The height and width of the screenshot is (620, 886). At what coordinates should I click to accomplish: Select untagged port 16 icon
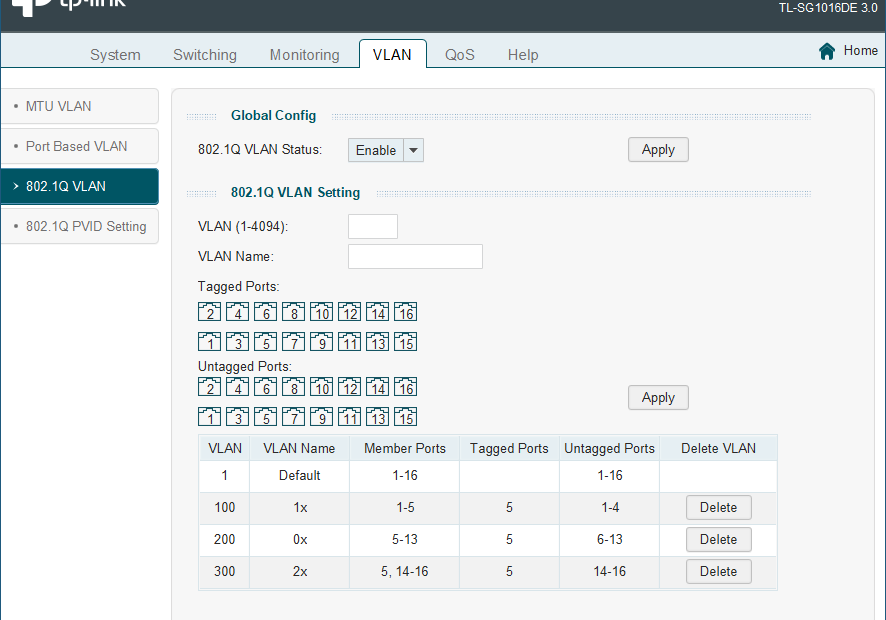click(x=405, y=387)
